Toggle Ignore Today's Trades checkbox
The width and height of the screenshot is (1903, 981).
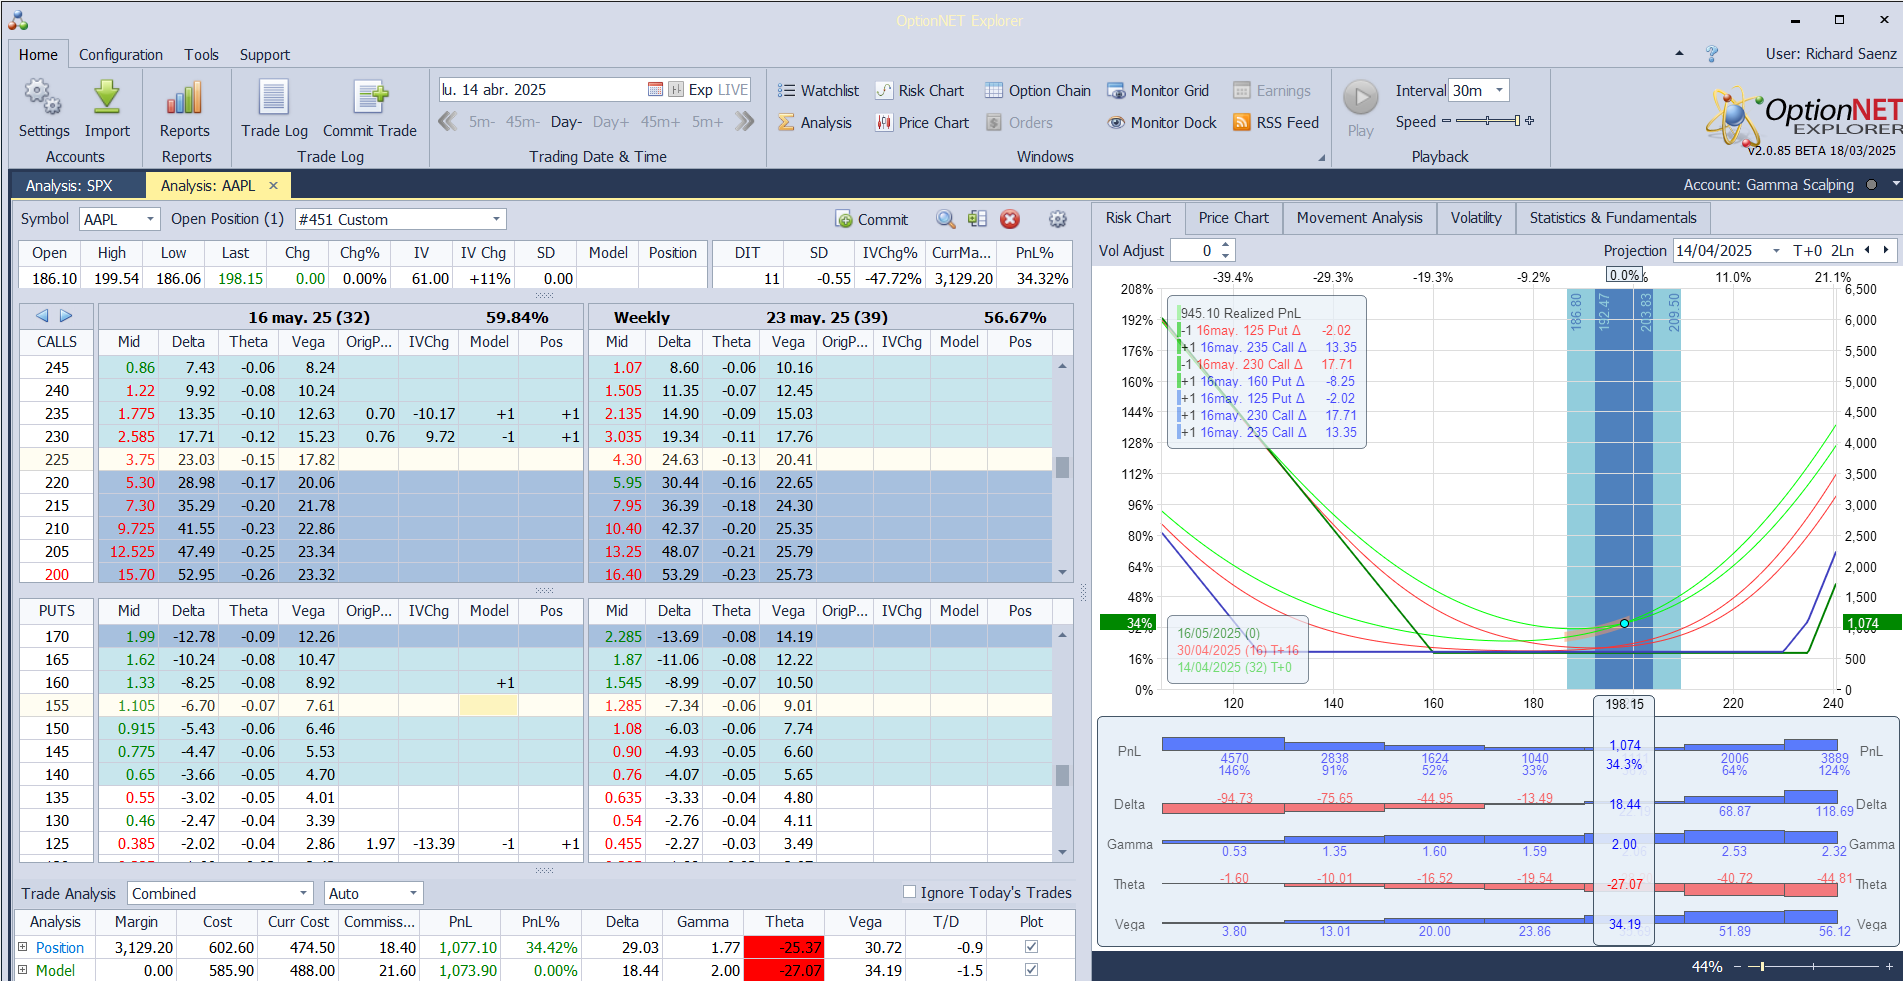click(x=909, y=892)
